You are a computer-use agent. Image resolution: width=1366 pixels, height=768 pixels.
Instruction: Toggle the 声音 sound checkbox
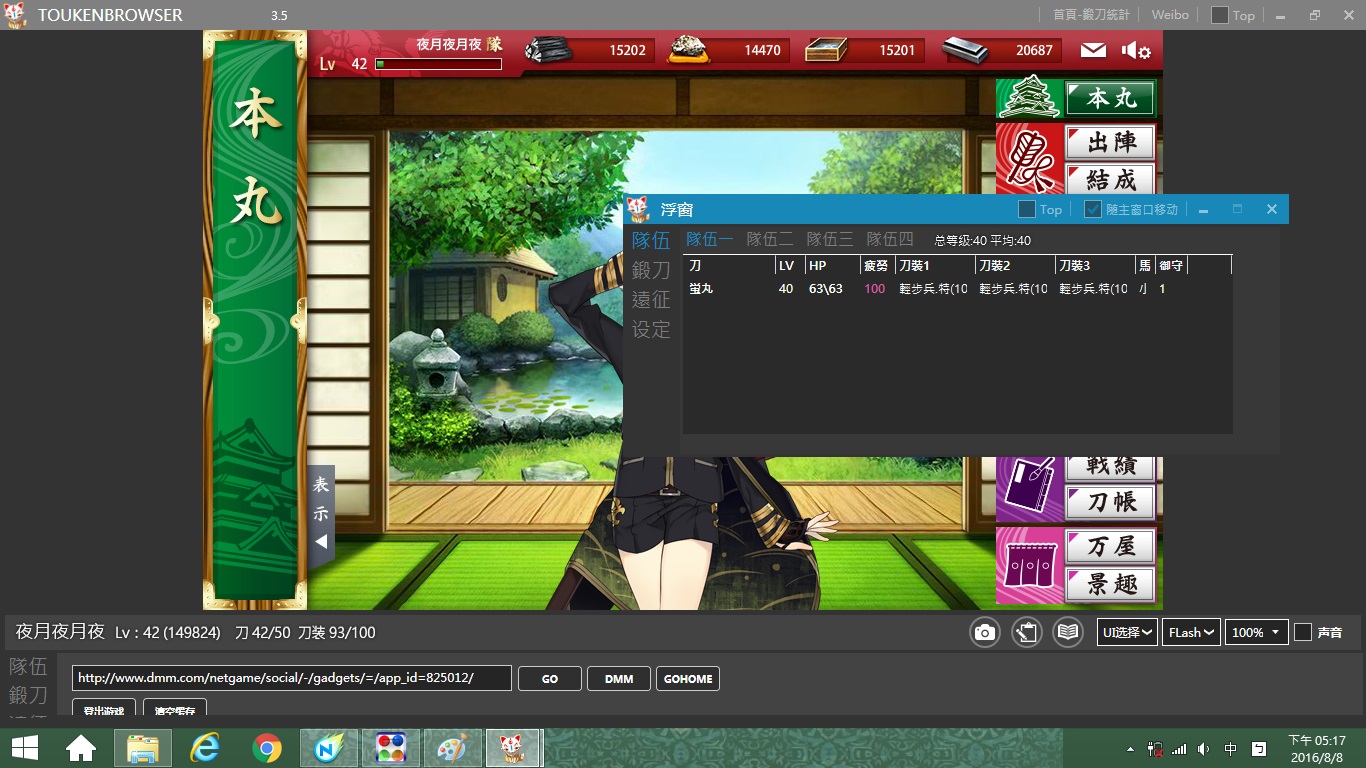tap(1303, 632)
